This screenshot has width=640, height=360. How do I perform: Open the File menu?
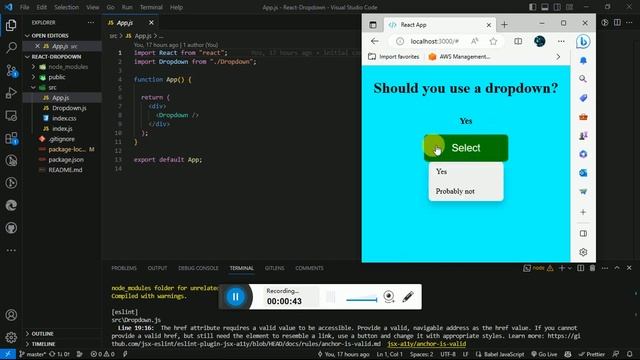(24, 7)
